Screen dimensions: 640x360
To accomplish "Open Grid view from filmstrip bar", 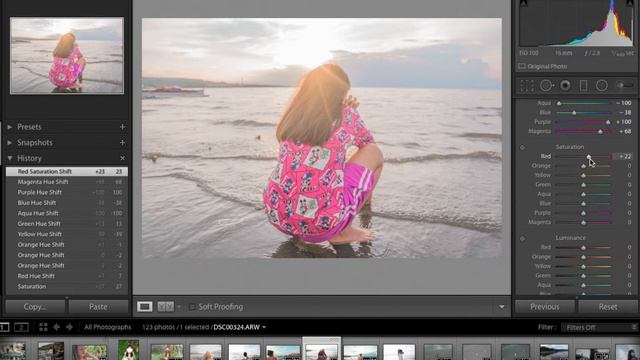I will (x=43, y=327).
